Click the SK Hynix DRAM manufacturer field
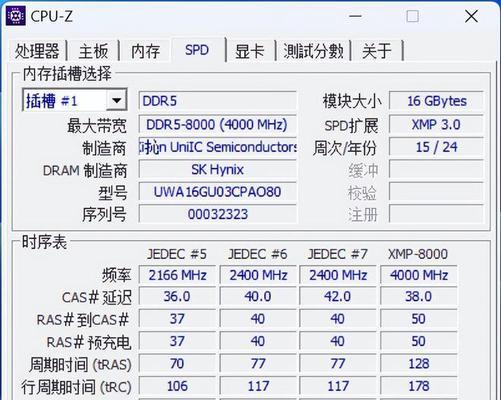501x400 pixels. coord(217,169)
